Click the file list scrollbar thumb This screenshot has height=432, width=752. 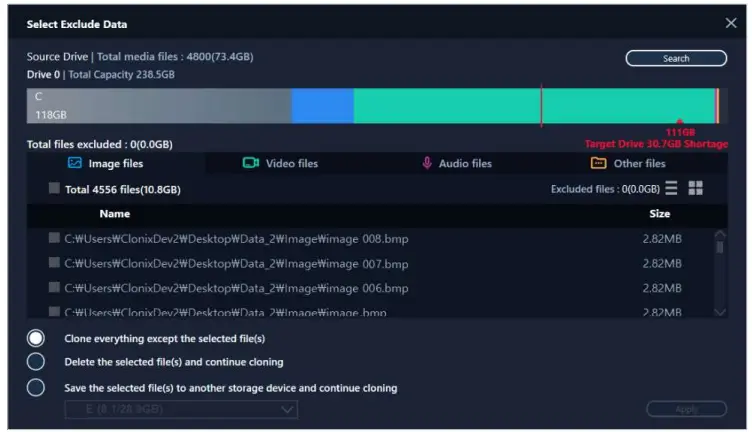pos(720,247)
